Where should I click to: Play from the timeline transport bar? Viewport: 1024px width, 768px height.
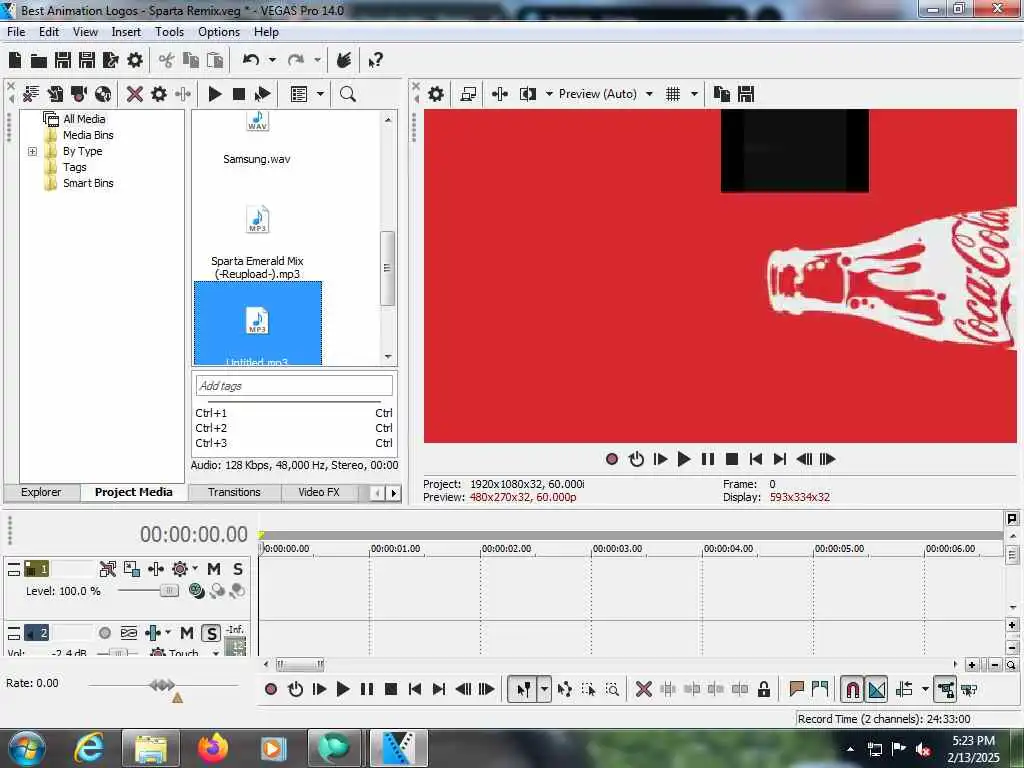(343, 689)
